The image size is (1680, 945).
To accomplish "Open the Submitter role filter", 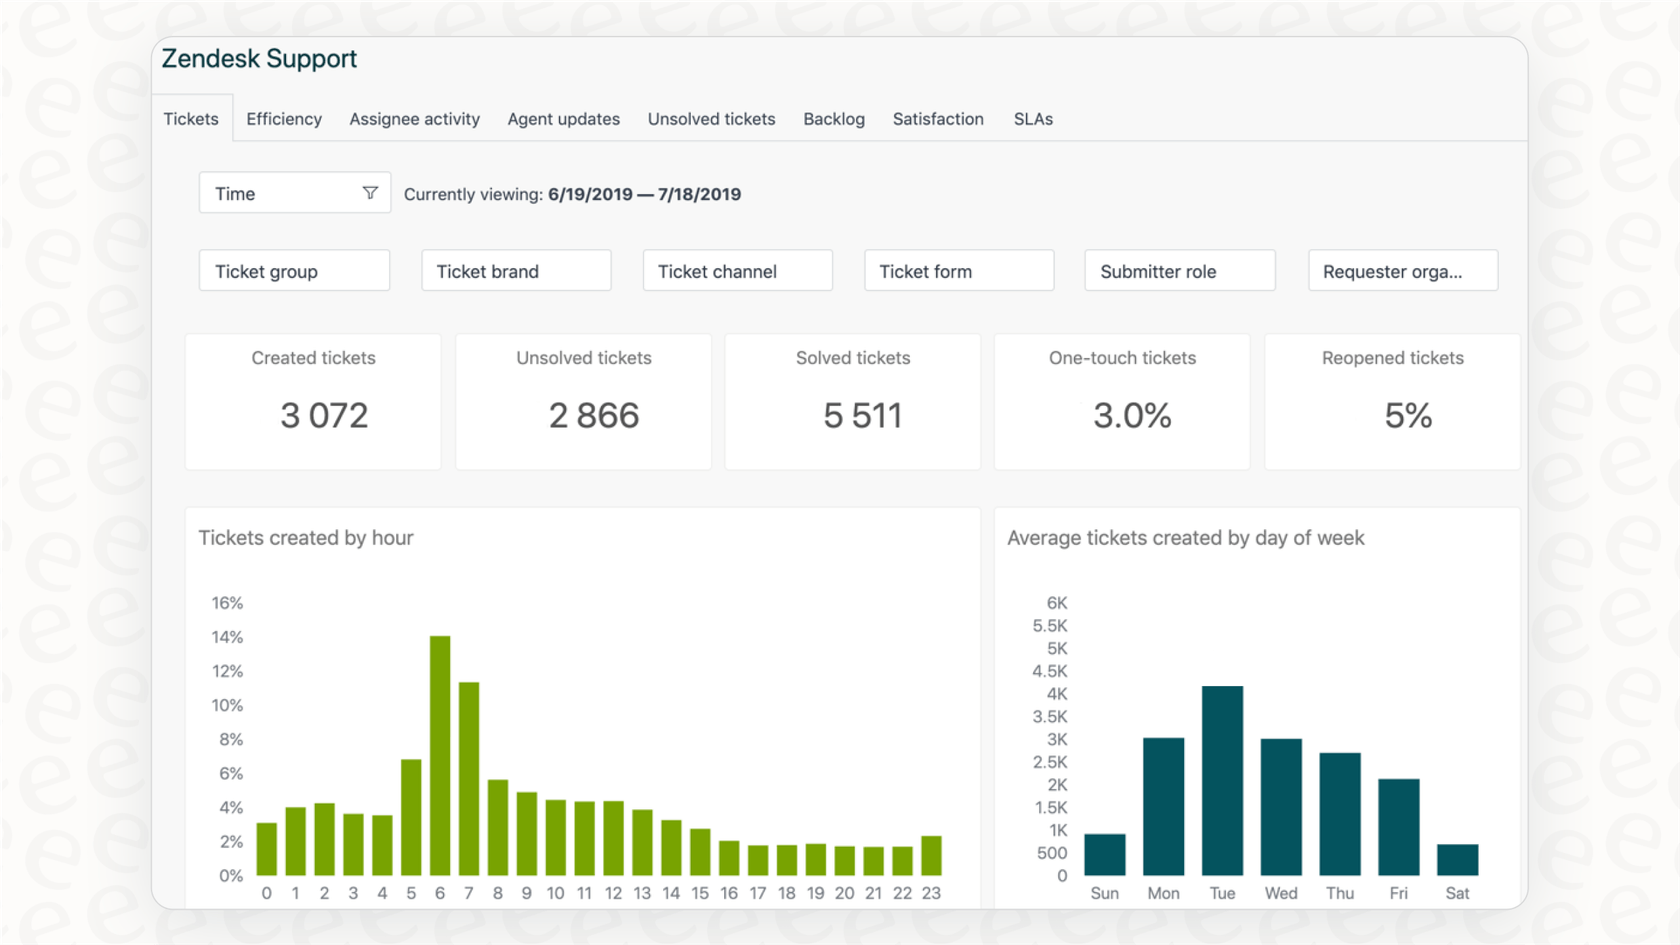I will pos(1179,270).
